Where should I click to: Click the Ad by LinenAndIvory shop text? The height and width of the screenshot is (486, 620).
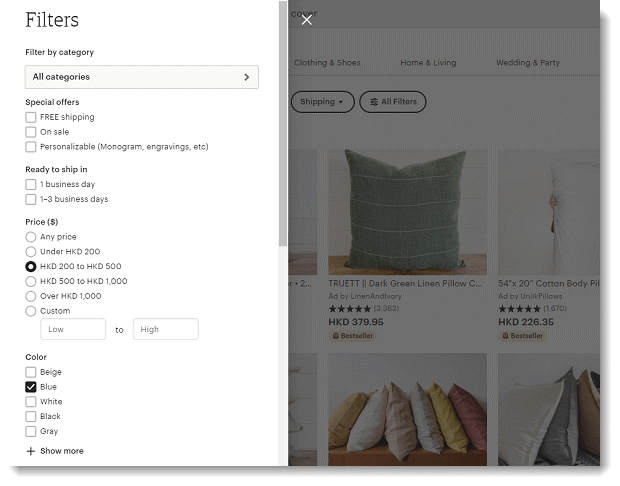[365, 296]
